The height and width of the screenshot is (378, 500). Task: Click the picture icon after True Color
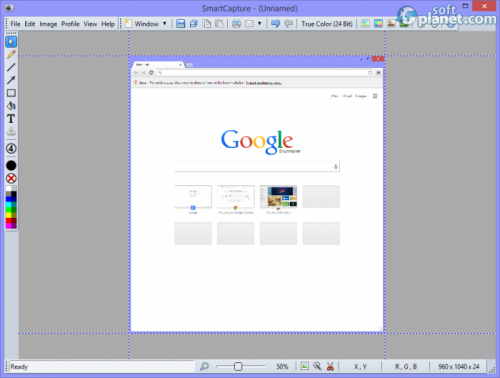click(x=365, y=24)
